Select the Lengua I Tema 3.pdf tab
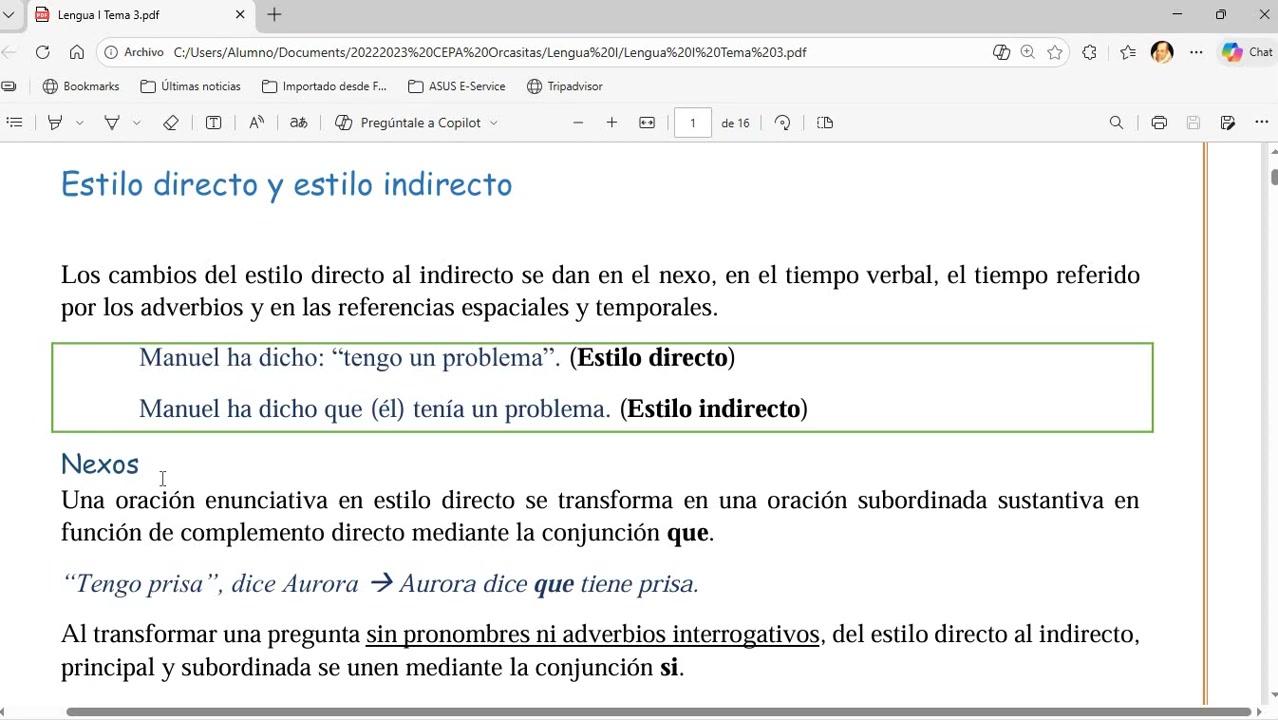Screen dimensions: 1278x720 (x=140, y=15)
